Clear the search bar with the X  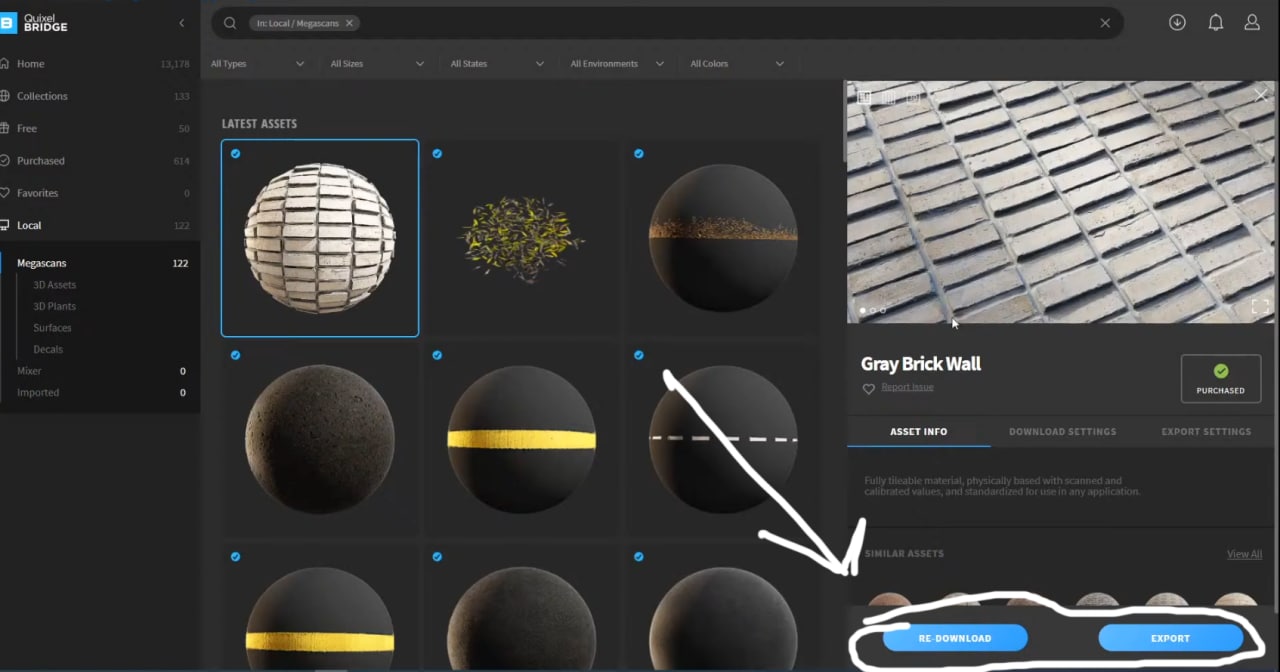(x=1105, y=23)
